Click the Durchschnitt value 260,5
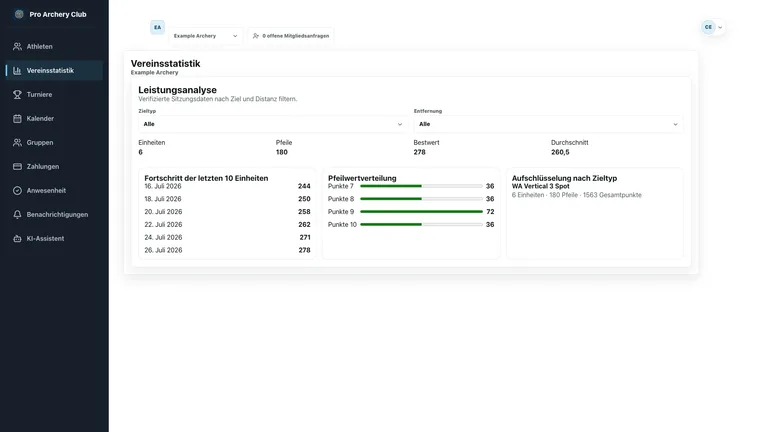 click(x=560, y=152)
